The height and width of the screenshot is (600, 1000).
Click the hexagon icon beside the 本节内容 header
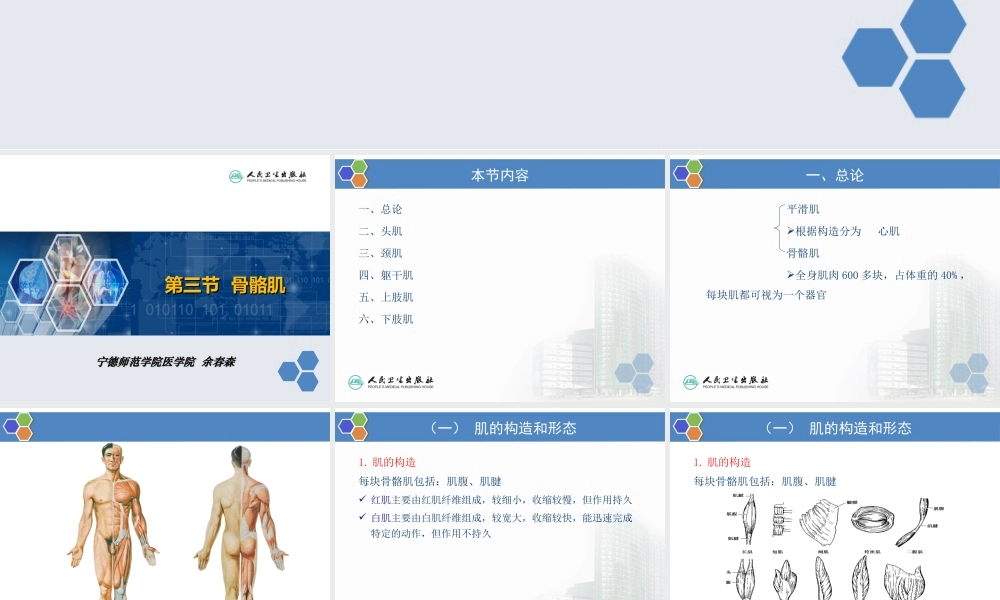pos(353,174)
